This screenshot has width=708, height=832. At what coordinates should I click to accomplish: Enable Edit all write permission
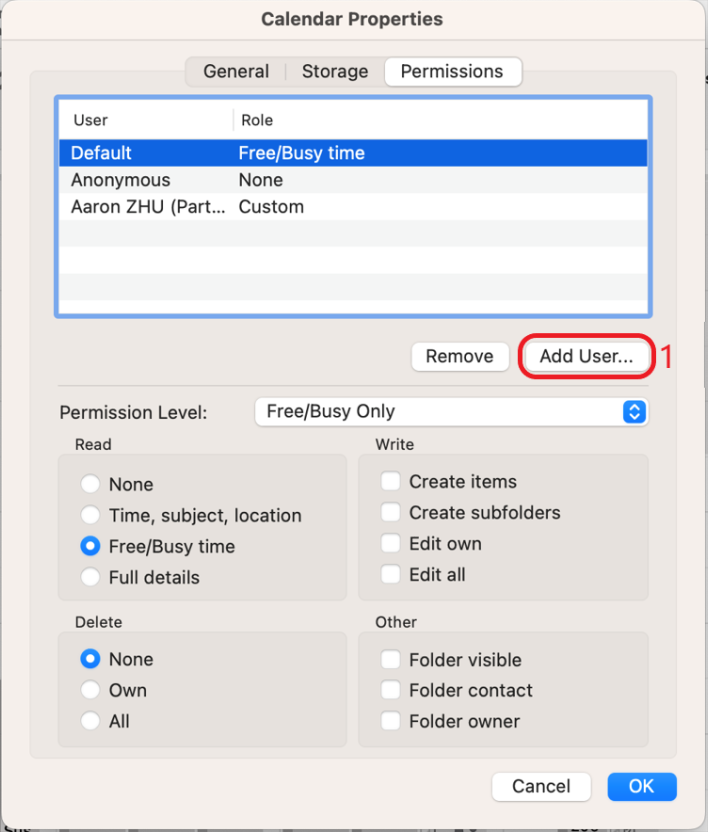[391, 575]
